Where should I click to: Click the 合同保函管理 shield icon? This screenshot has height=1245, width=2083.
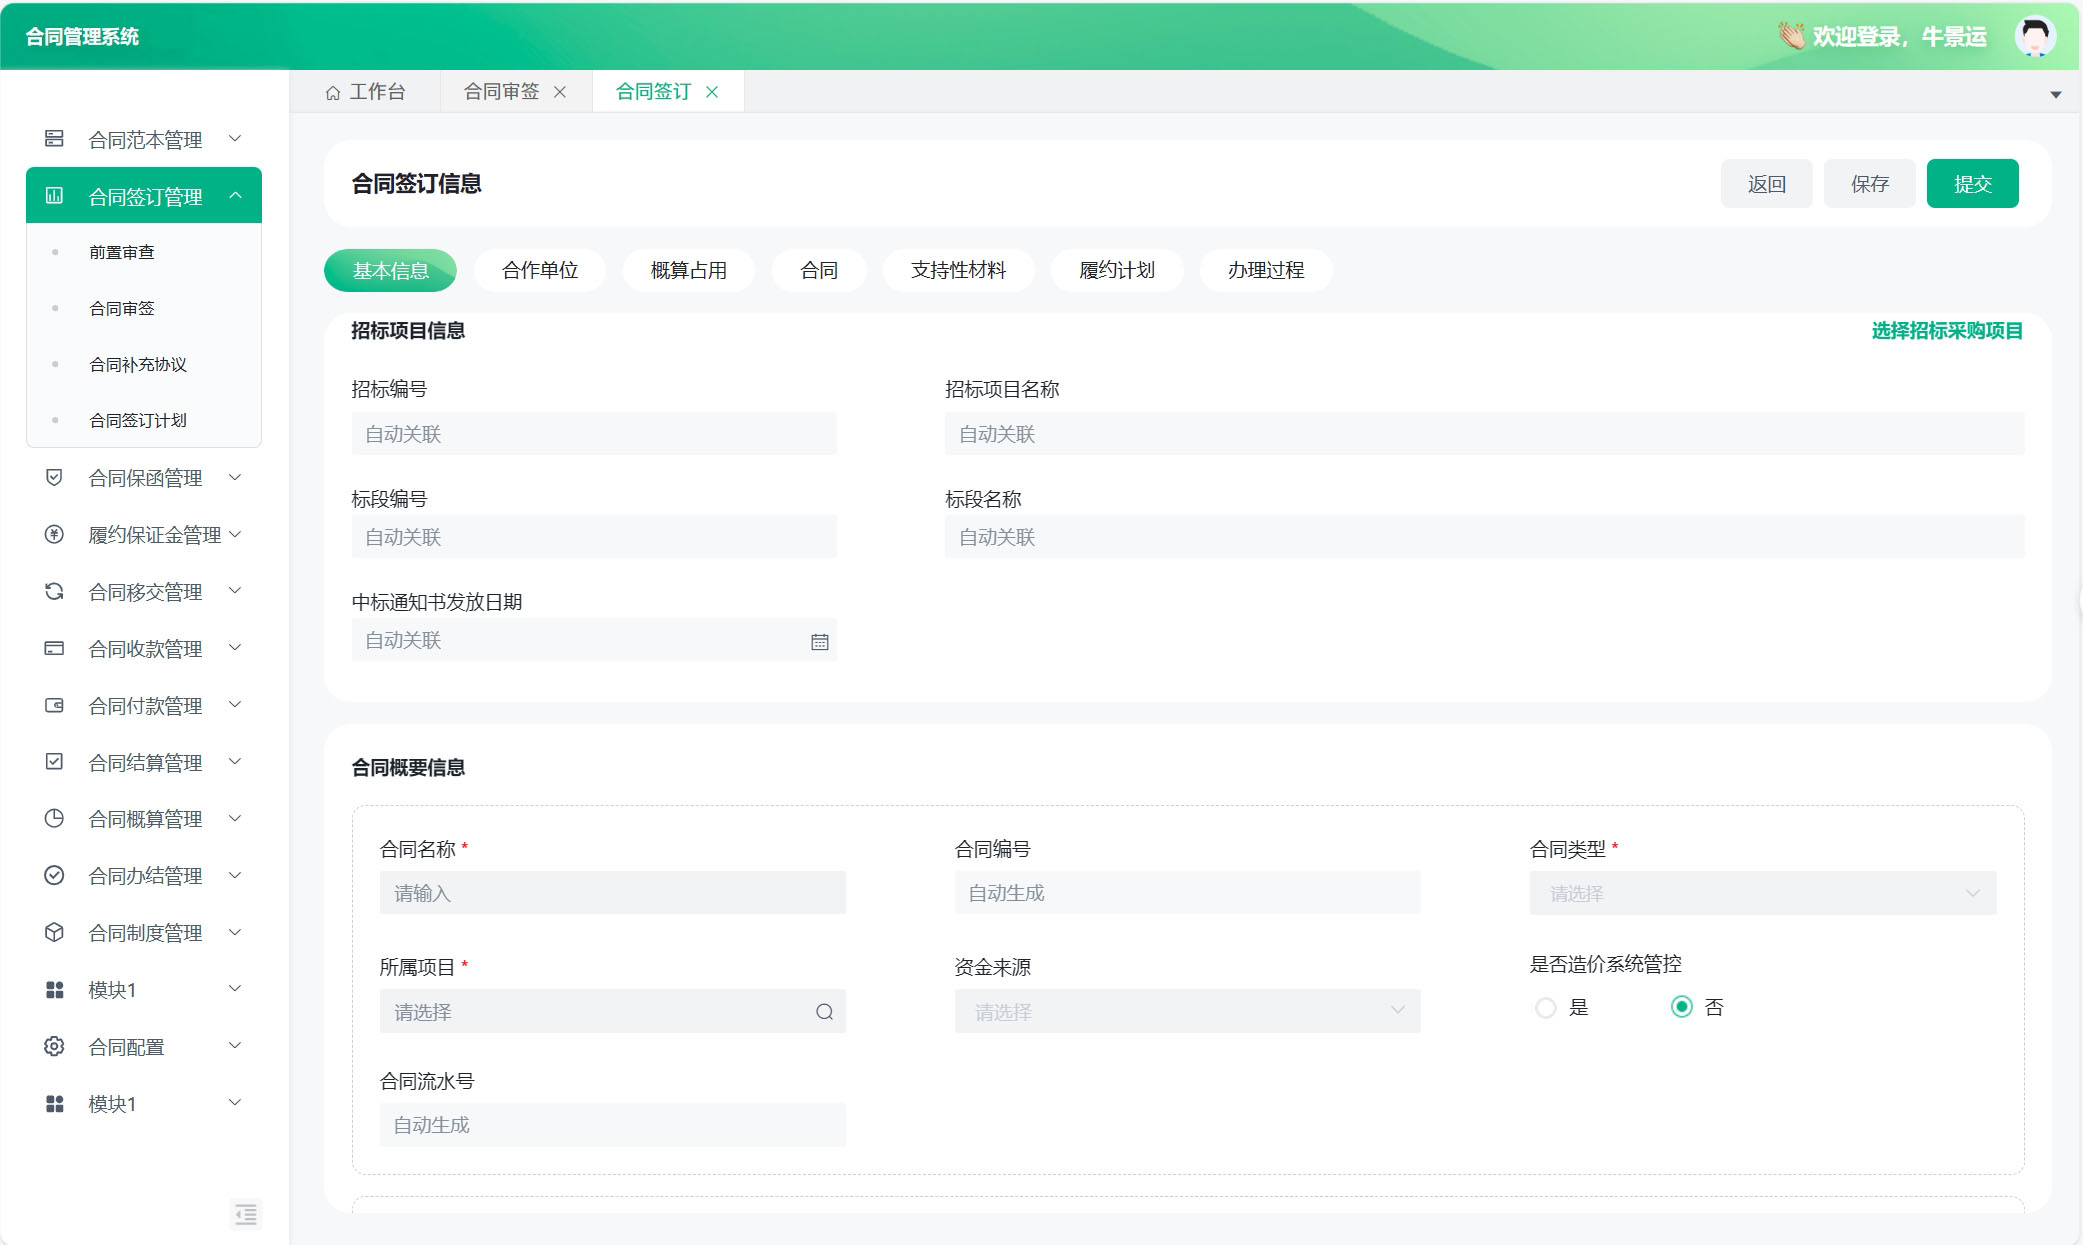54,478
